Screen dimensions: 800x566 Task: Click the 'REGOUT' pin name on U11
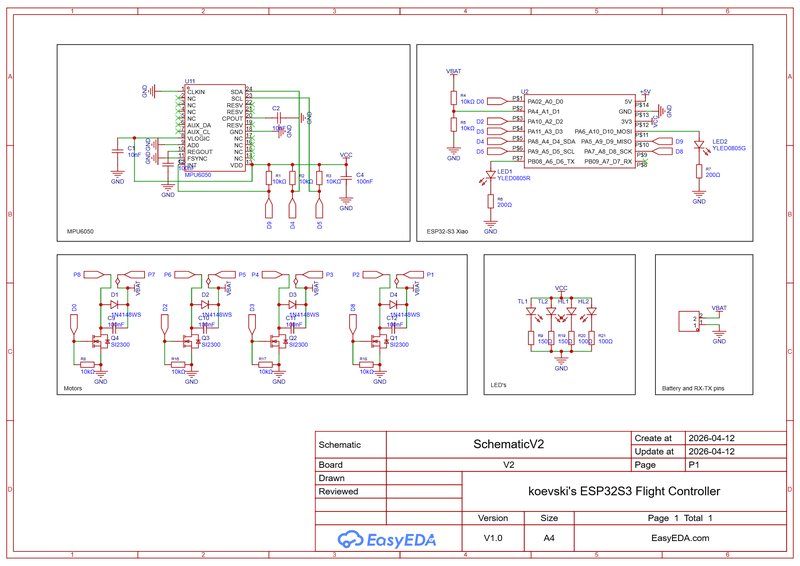click(x=199, y=152)
